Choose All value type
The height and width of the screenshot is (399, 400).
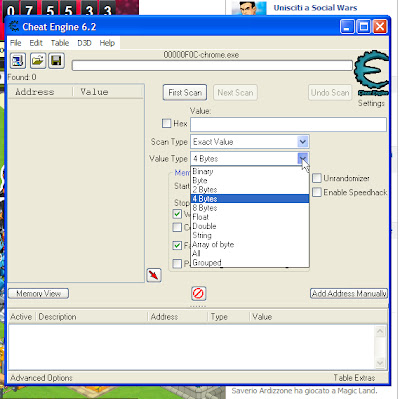pyautogui.click(x=250, y=254)
